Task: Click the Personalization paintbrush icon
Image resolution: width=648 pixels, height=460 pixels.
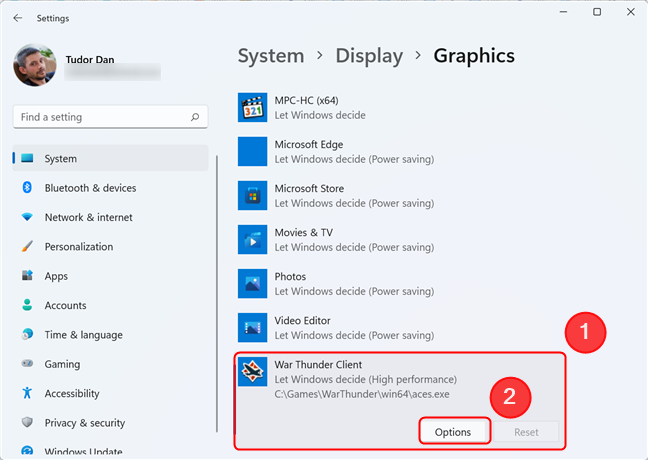Action: 27,246
